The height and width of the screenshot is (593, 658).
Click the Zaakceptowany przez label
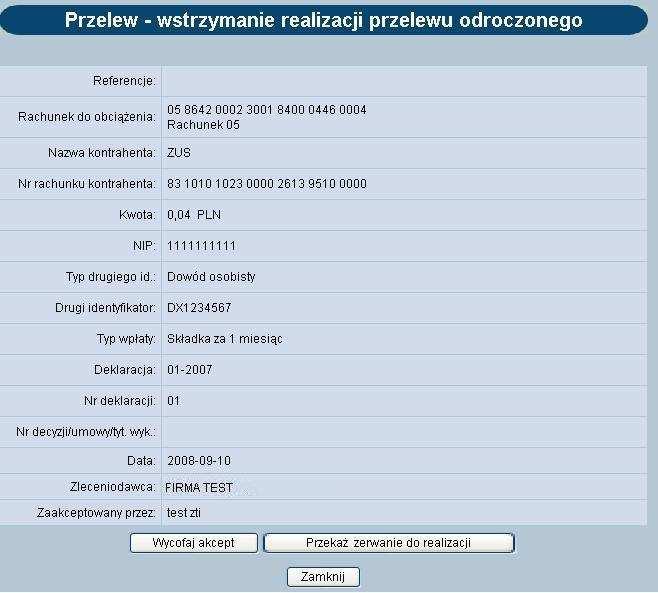point(97,513)
